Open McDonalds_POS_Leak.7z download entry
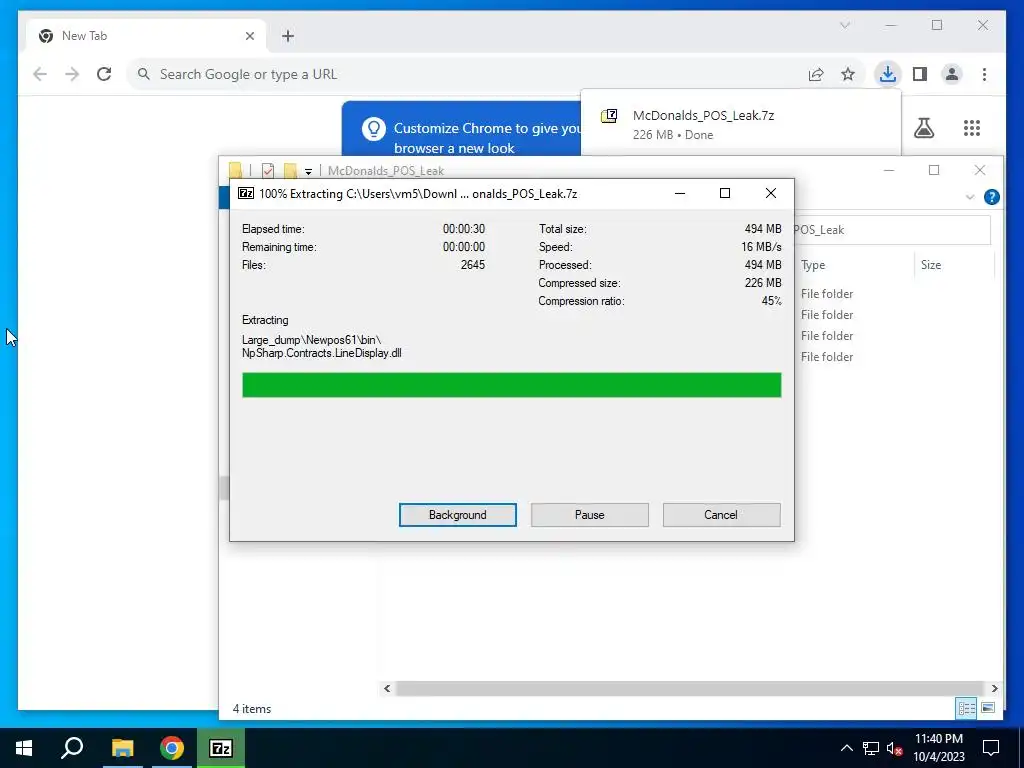 pyautogui.click(x=741, y=124)
